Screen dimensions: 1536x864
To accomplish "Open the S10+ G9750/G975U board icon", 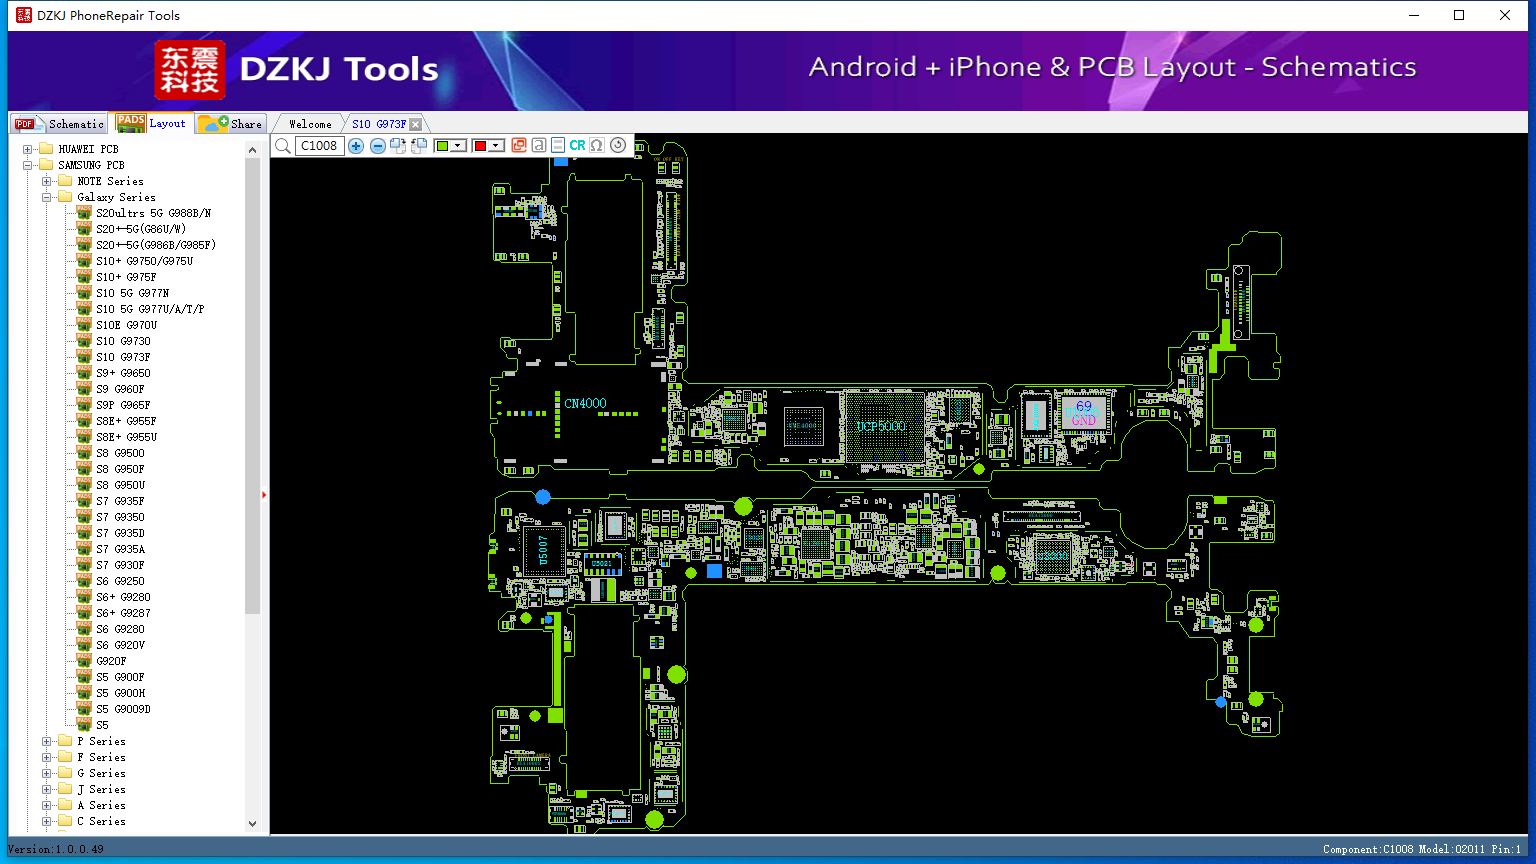I will (x=84, y=261).
